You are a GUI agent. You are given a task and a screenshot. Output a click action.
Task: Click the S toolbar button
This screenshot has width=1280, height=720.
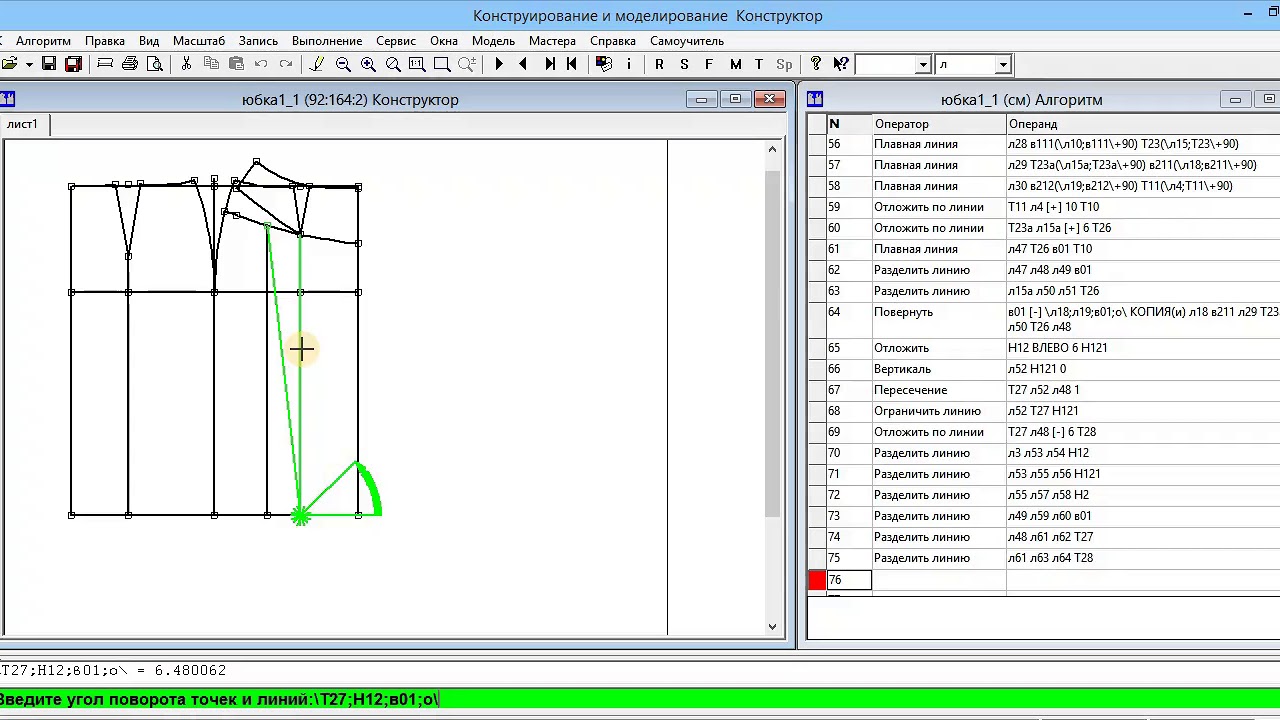pyautogui.click(x=684, y=64)
